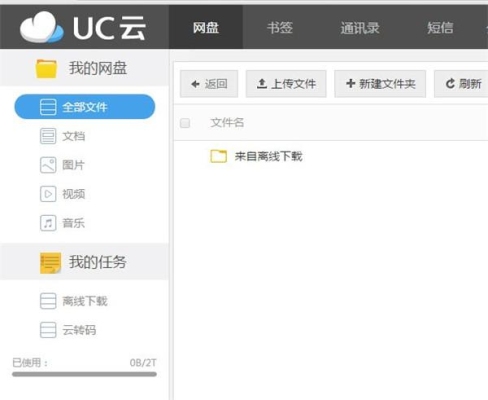This screenshot has height=400, width=488.
Task: Open the 通讯录 contacts tab
Action: click(360, 27)
